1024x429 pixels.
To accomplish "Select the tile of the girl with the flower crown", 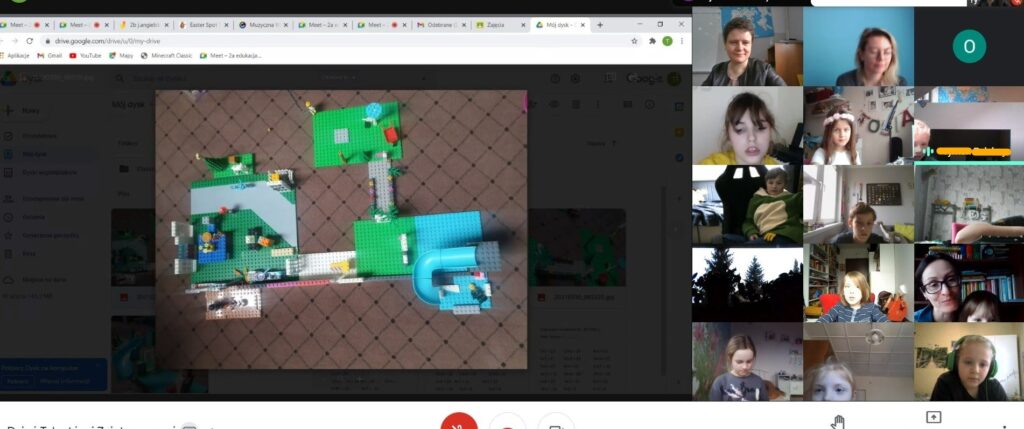I will point(858,125).
